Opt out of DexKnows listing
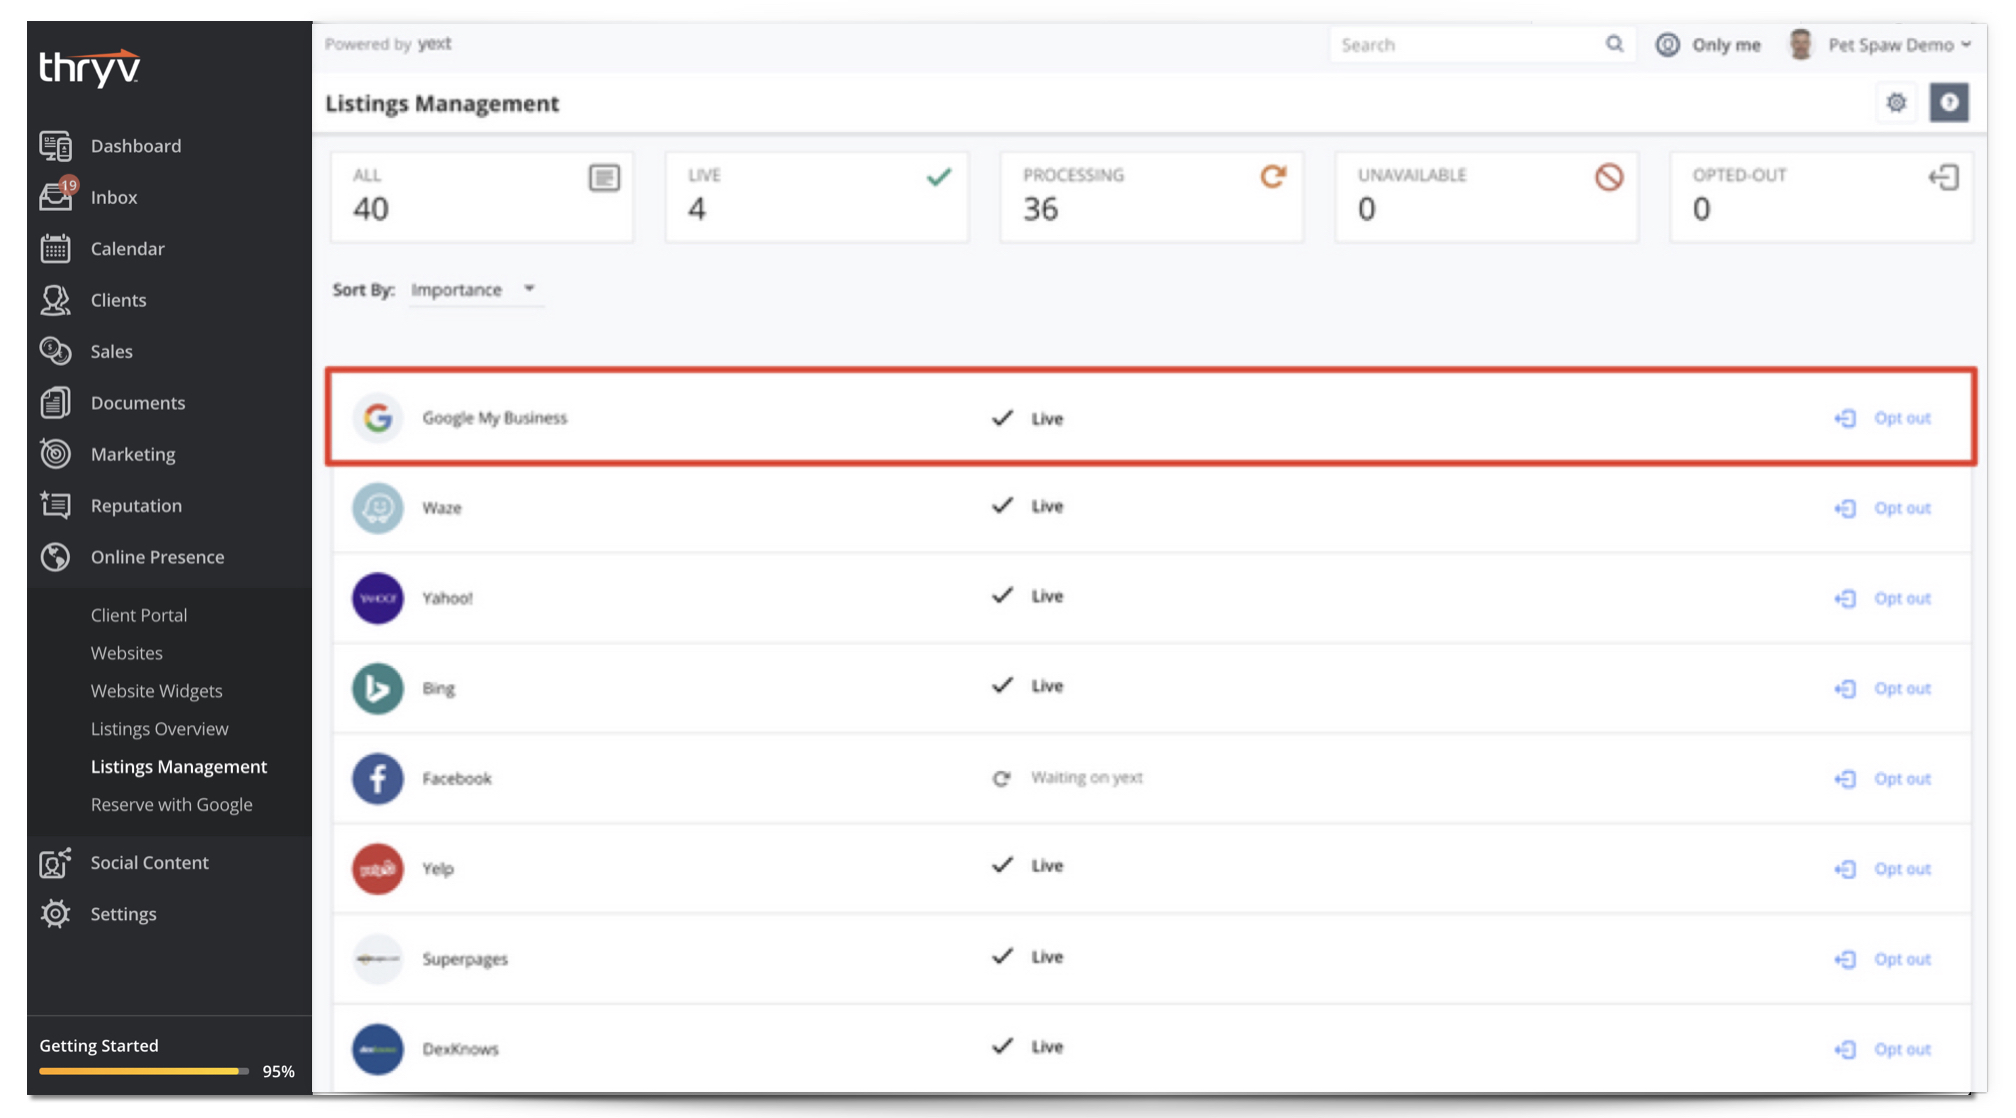The image size is (2016, 1118). click(1883, 1049)
